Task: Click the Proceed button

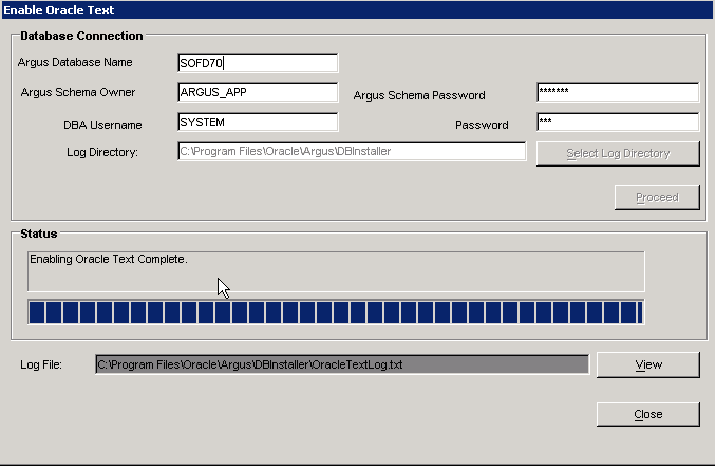Action: (x=657, y=197)
